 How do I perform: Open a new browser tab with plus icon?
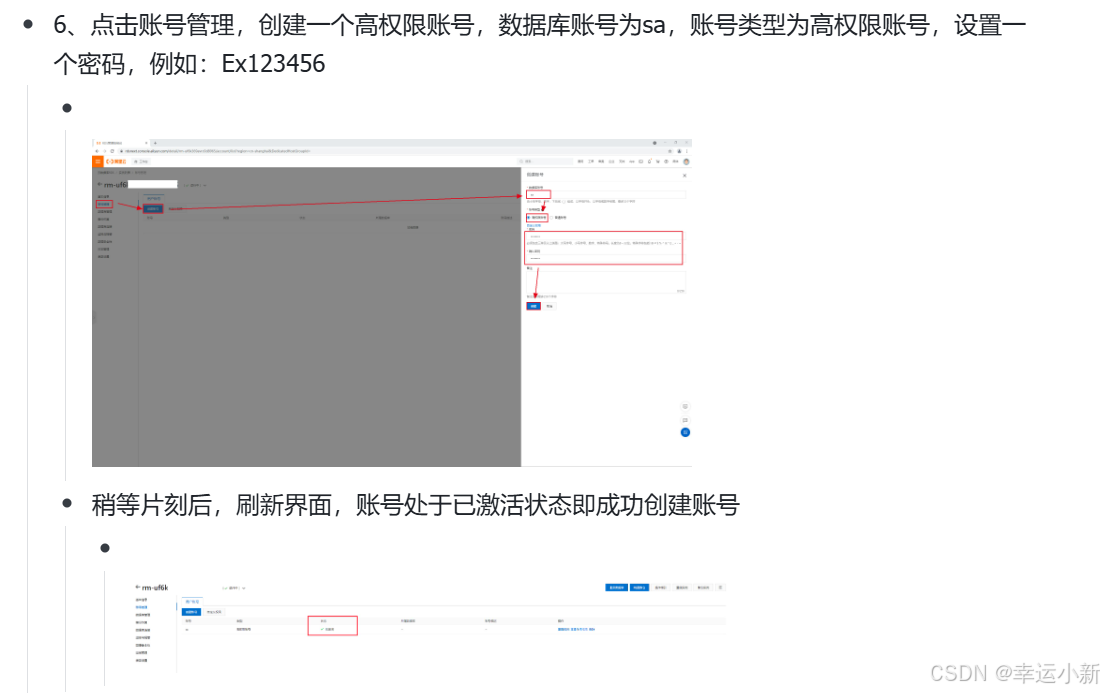[x=155, y=143]
